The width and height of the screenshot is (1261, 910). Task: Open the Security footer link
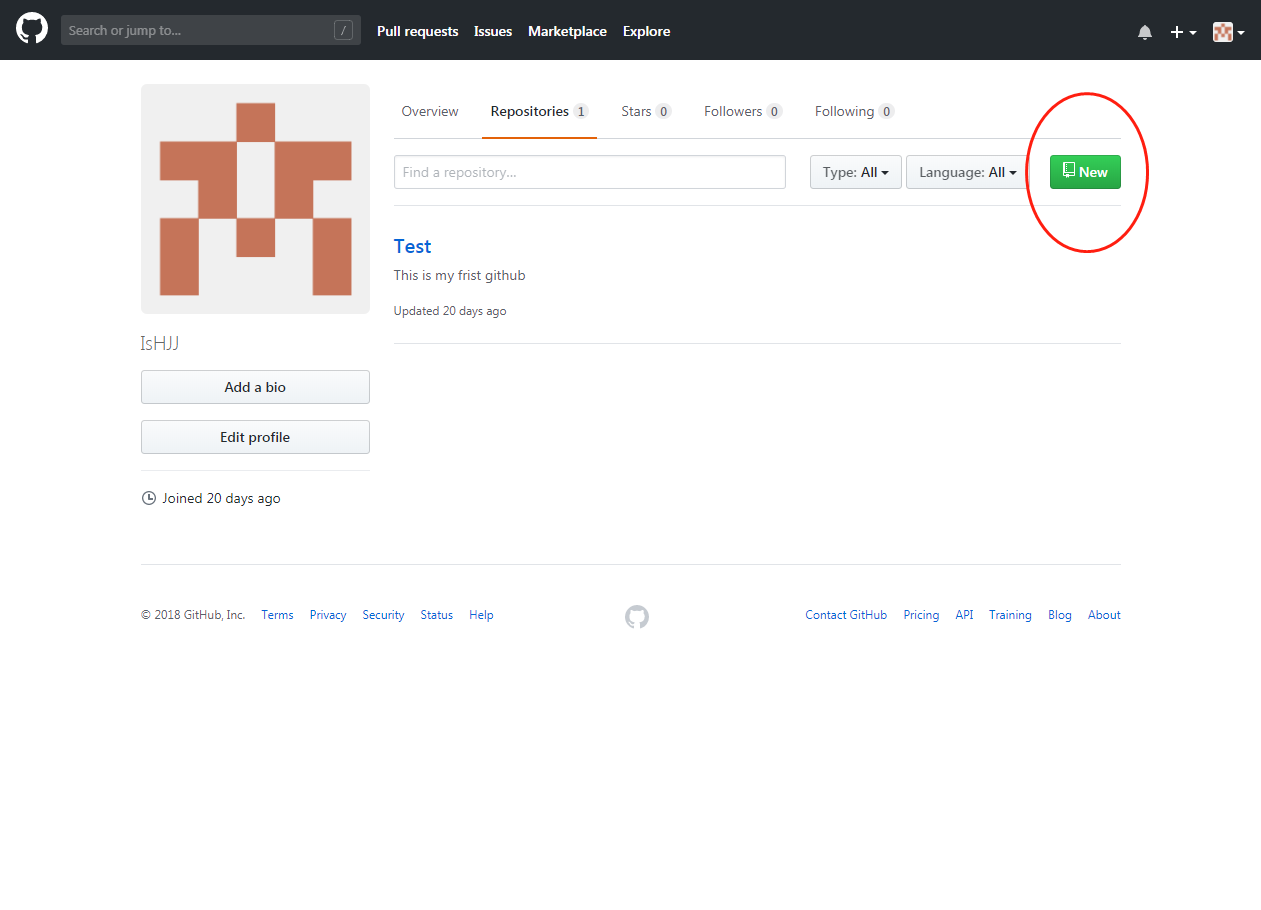pos(383,615)
